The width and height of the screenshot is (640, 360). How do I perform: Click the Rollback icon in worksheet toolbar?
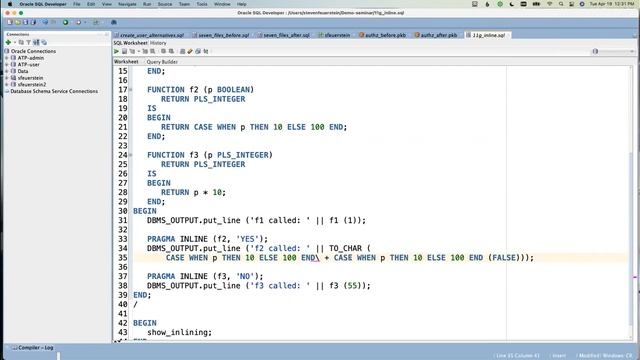pos(171,51)
